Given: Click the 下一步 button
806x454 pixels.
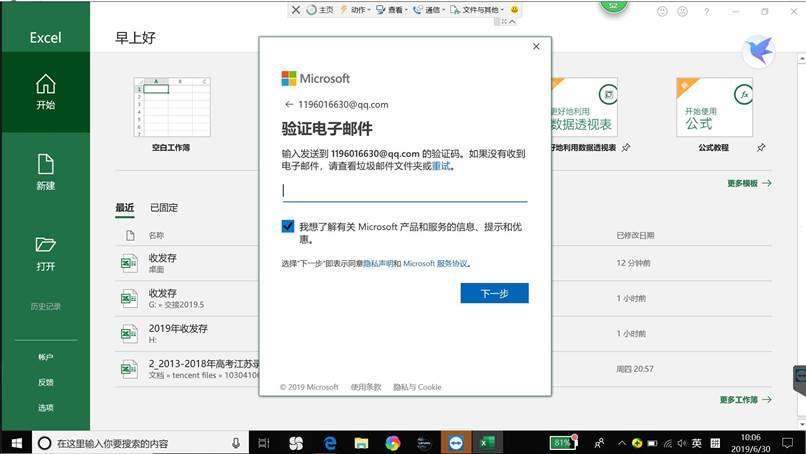Looking at the screenshot, I should (x=494, y=293).
